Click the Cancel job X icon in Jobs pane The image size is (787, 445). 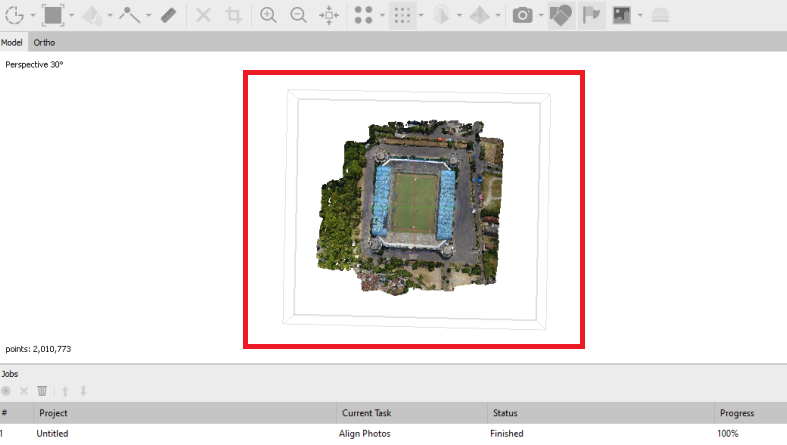24,391
